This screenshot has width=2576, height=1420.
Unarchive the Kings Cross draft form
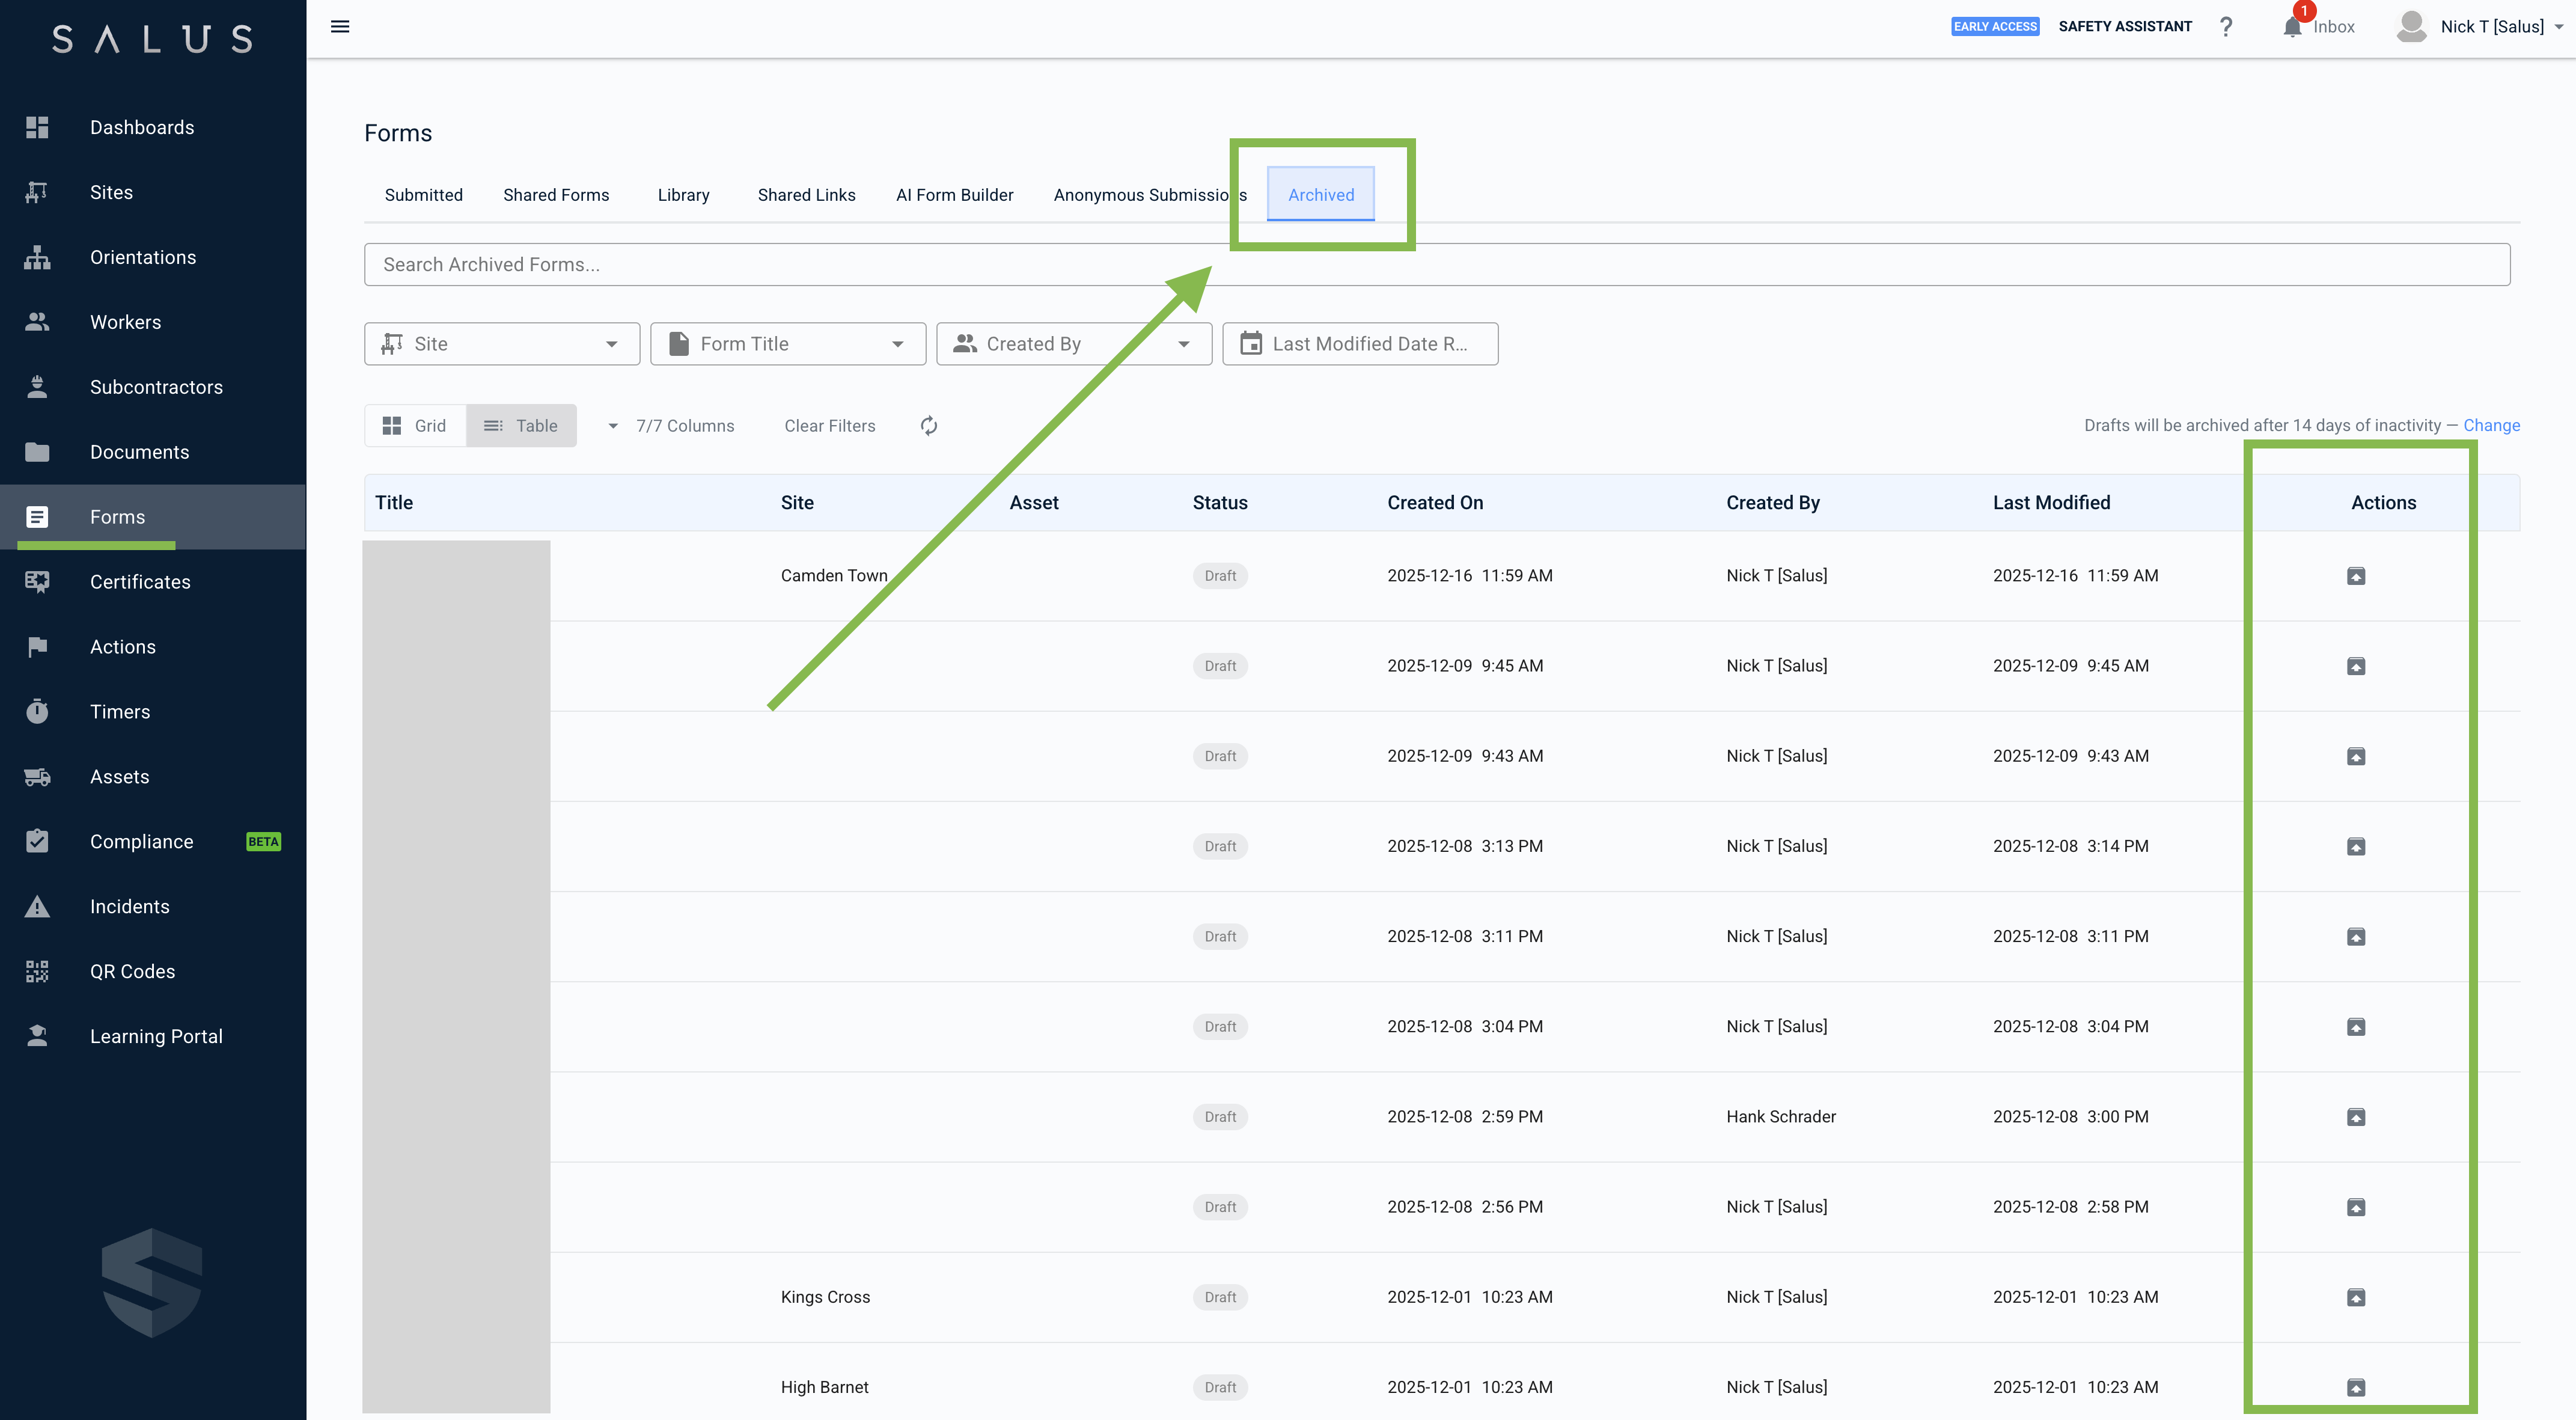click(x=2355, y=1297)
